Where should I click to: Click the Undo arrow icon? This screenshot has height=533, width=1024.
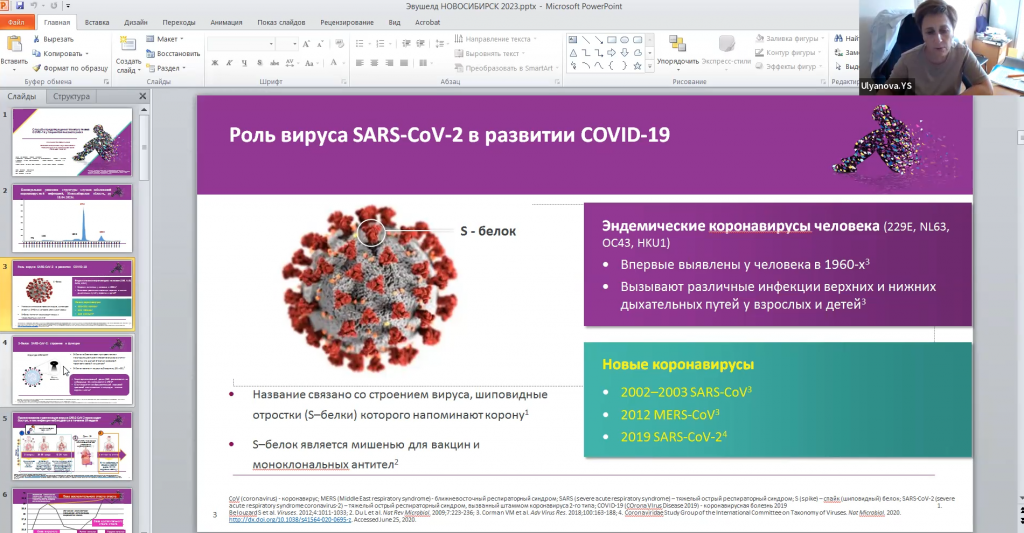click(x=34, y=6)
